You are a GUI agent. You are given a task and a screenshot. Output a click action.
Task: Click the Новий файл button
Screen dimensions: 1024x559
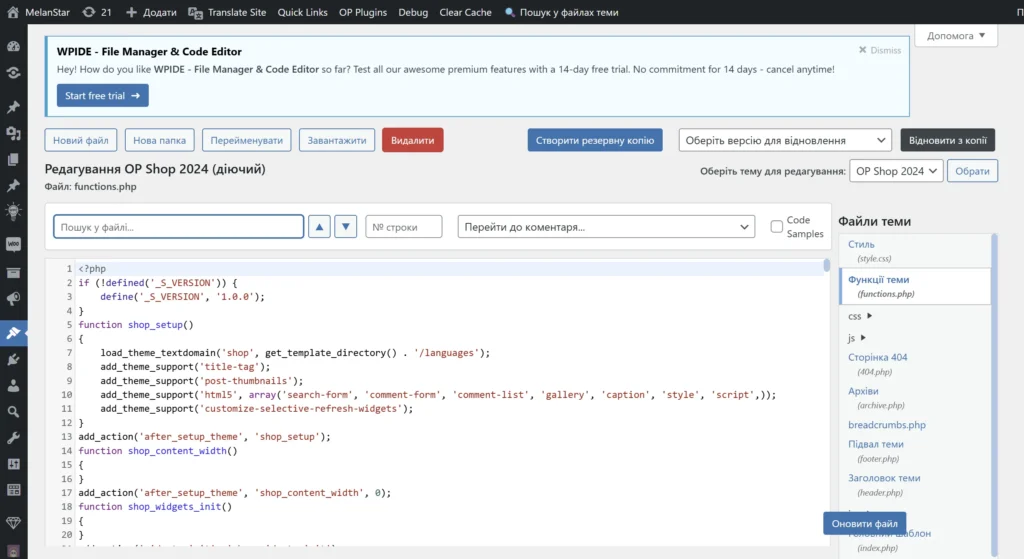point(81,140)
